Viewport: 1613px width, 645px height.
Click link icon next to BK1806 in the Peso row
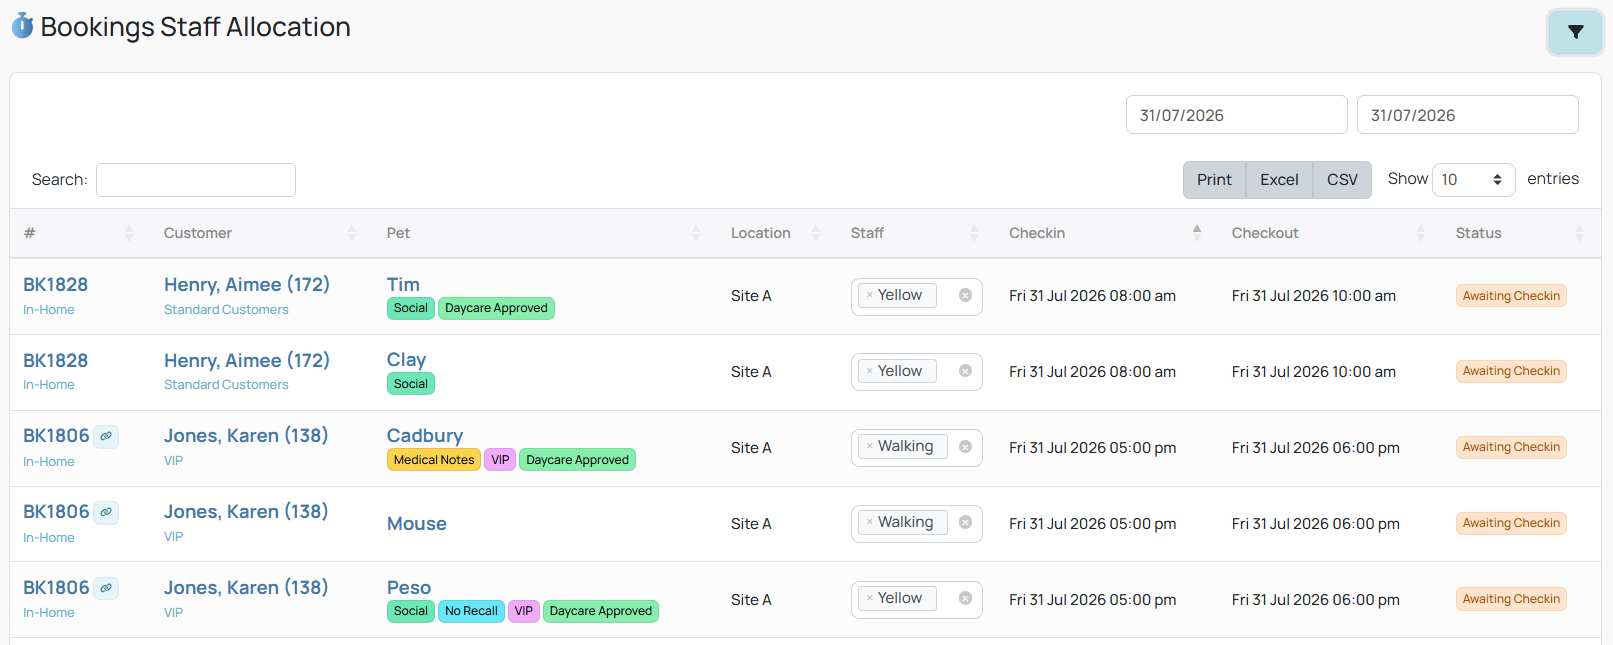[106, 588]
